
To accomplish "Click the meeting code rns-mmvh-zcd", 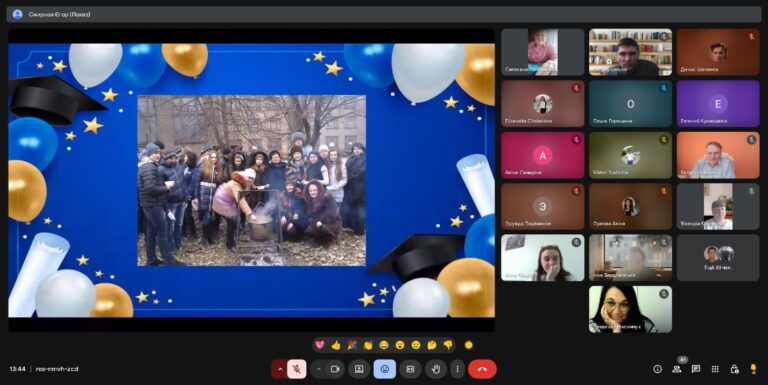I will [x=57, y=369].
